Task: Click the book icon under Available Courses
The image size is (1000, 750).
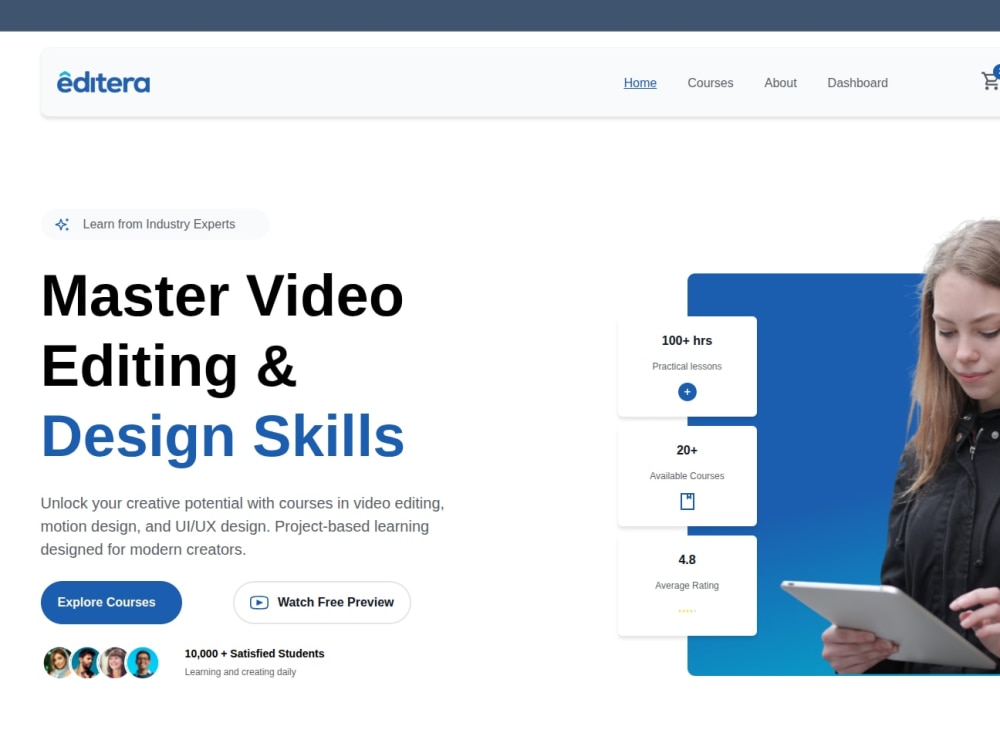Action: 687,501
